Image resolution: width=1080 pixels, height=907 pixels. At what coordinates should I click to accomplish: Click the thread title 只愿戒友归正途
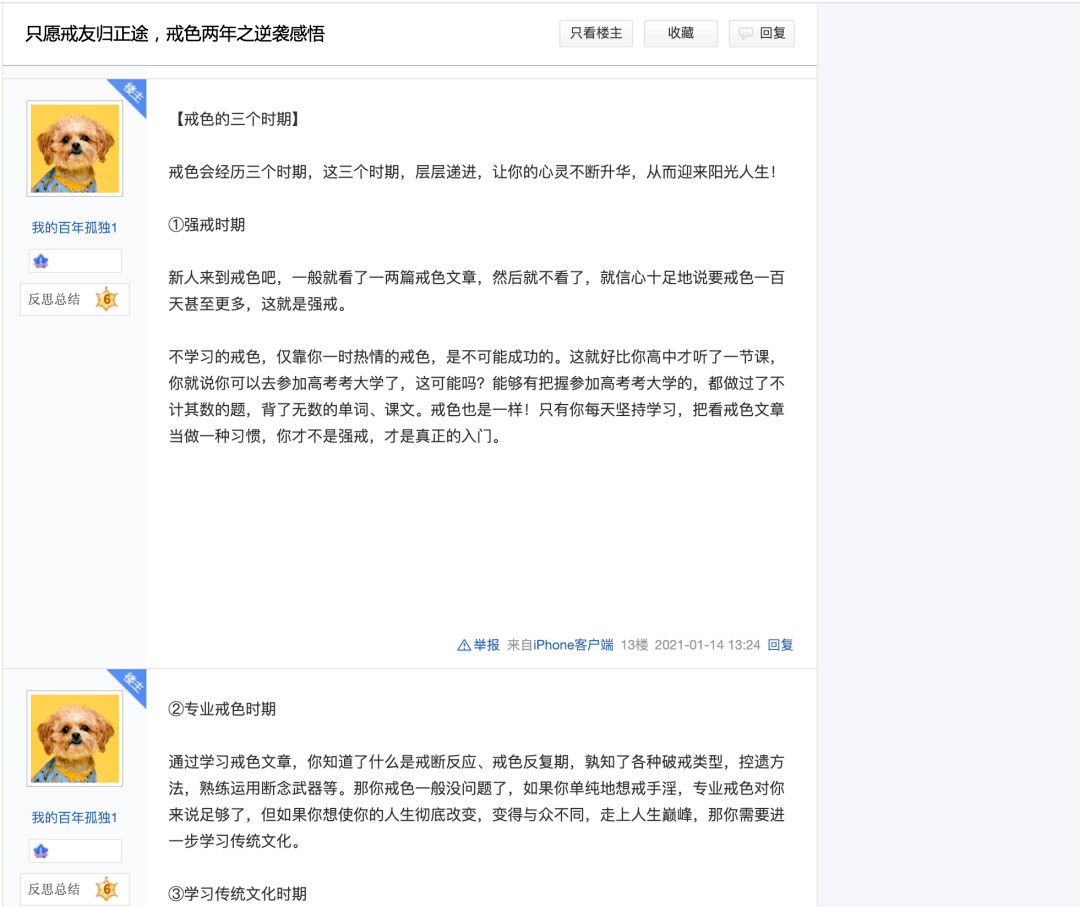175,33
